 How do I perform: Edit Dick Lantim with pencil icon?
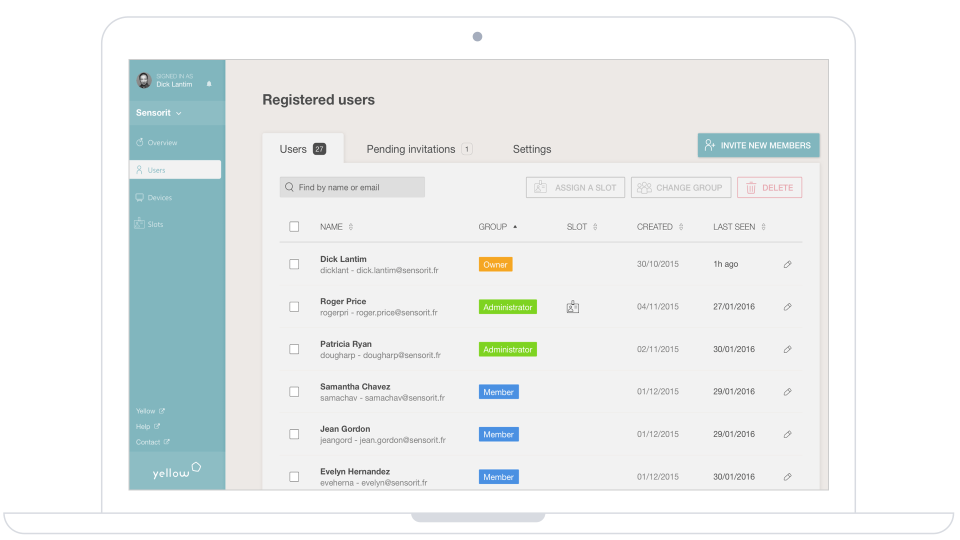(x=787, y=264)
